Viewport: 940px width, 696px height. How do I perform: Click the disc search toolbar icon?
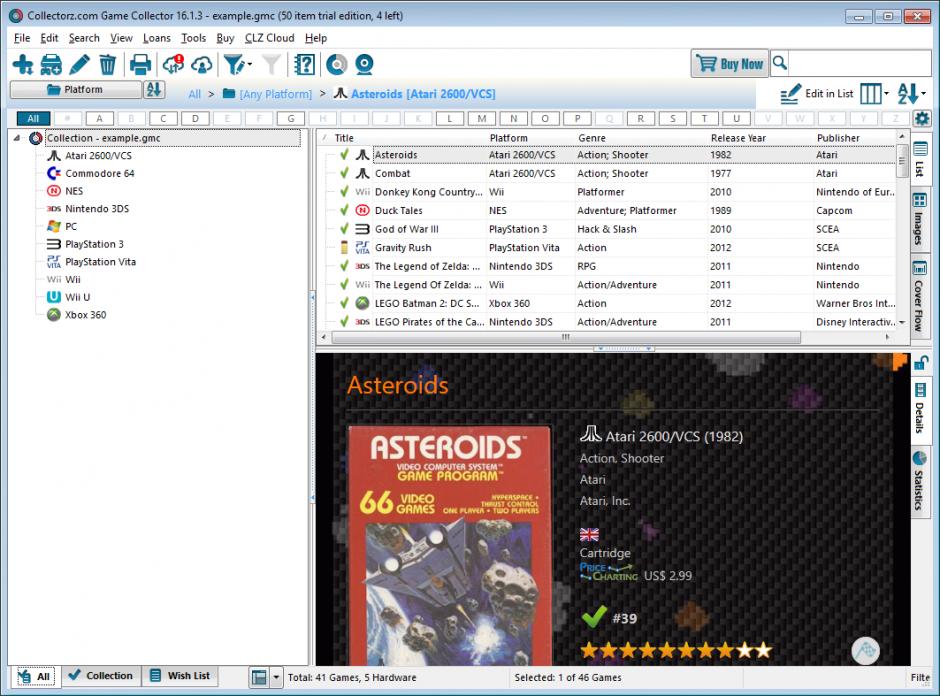336,64
